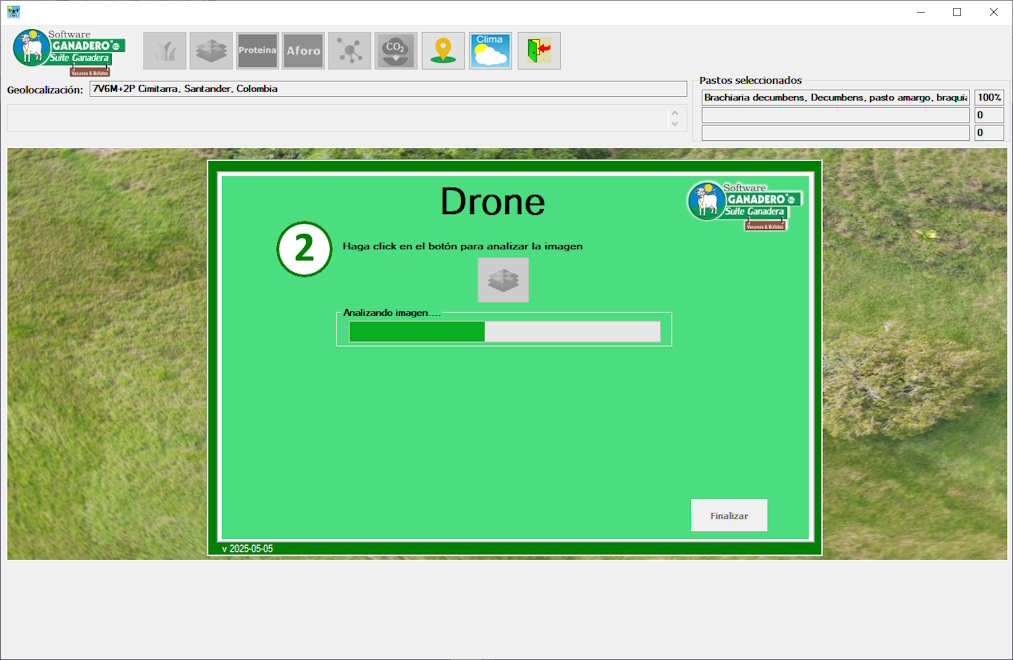Viewport: 1013px width, 660px height.
Task: Click the map pin geolocation icon
Action: [x=443, y=51]
